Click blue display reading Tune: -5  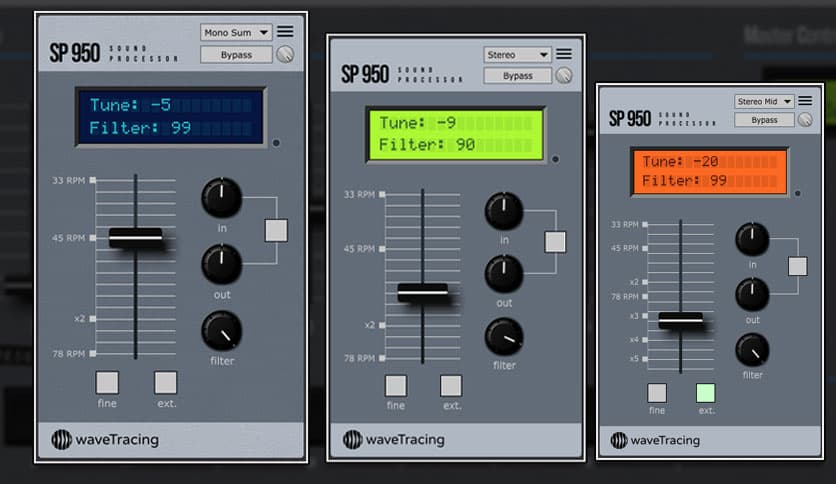170,116
